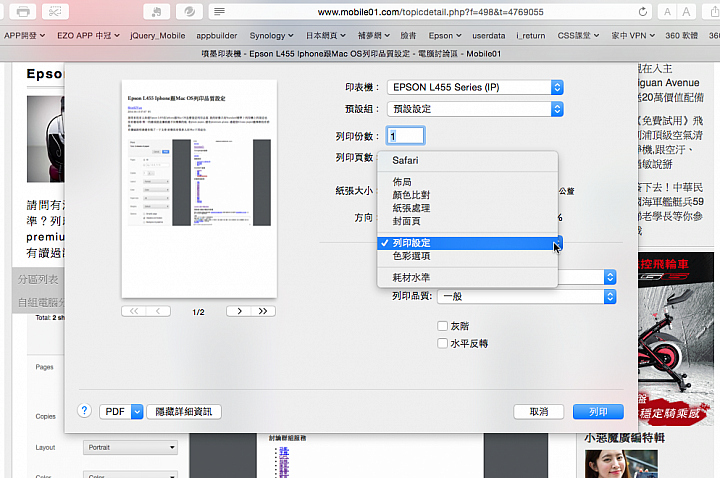Expand the EZO APP 中冠 bookmarks folder
Image resolution: width=720 pixels, height=478 pixels.
tap(88, 35)
